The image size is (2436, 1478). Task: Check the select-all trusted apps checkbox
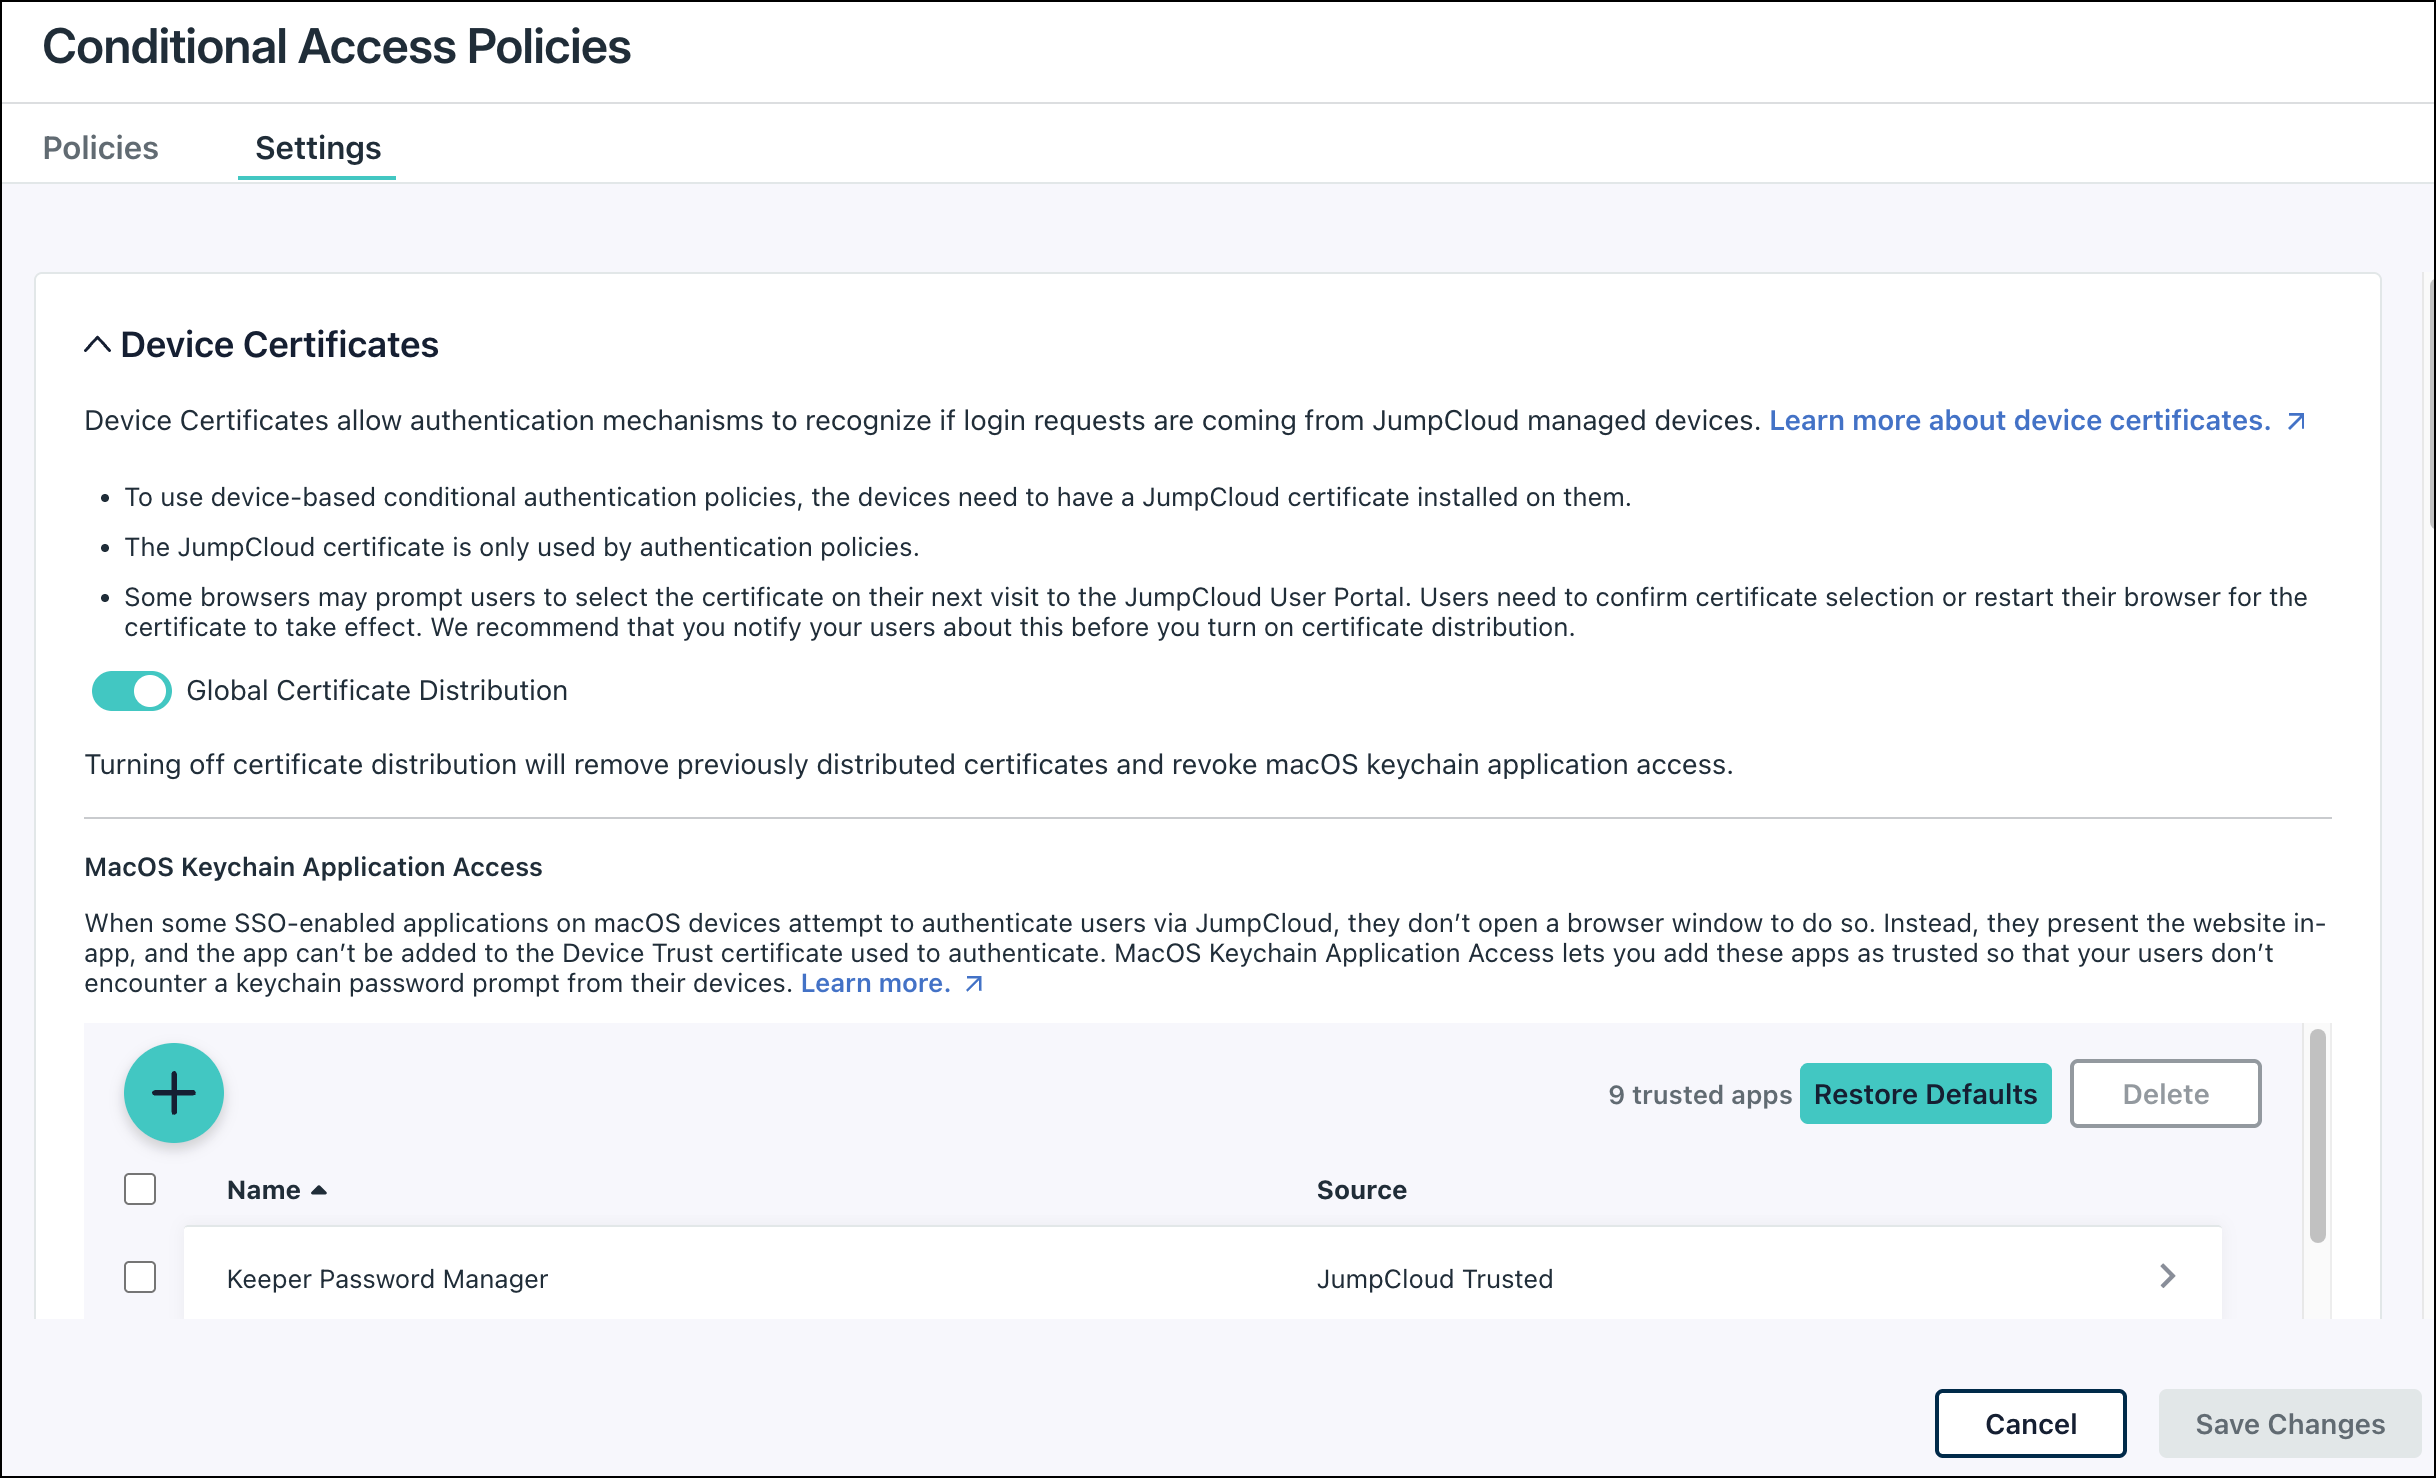139,1189
